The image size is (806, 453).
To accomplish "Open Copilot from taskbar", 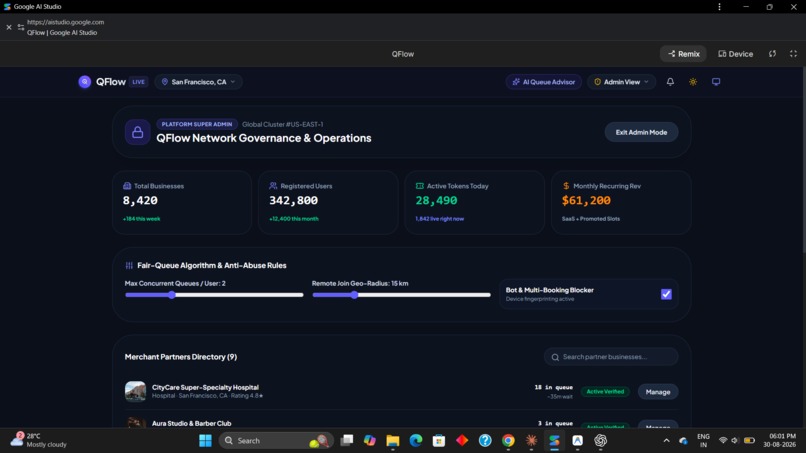I will coord(370,441).
